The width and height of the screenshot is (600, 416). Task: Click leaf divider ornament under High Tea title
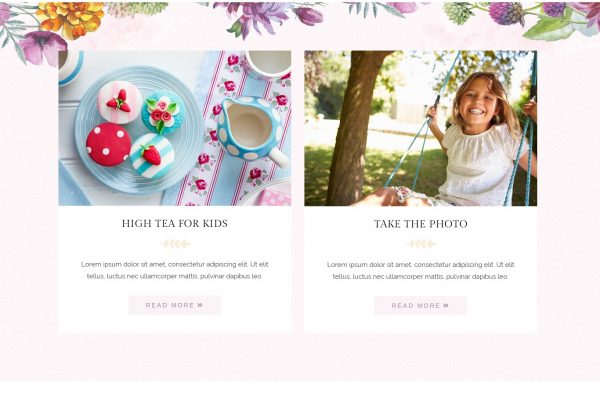click(x=175, y=243)
